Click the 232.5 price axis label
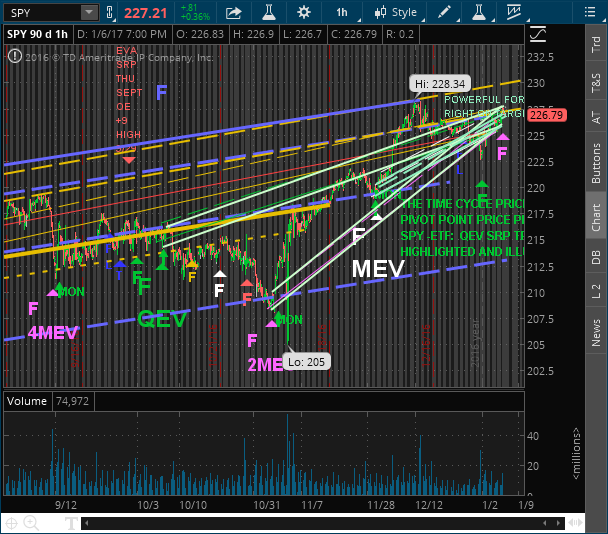This screenshot has width=608, height=534. click(541, 57)
